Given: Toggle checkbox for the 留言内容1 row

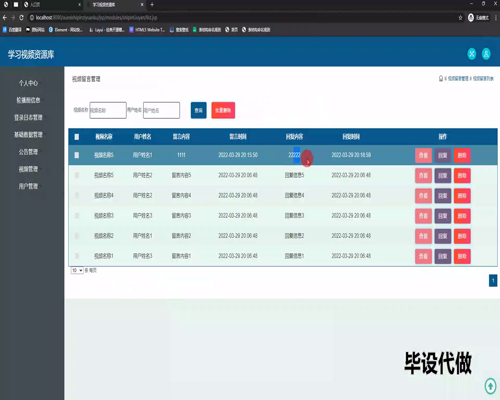Looking at the screenshot, I should click(77, 256).
